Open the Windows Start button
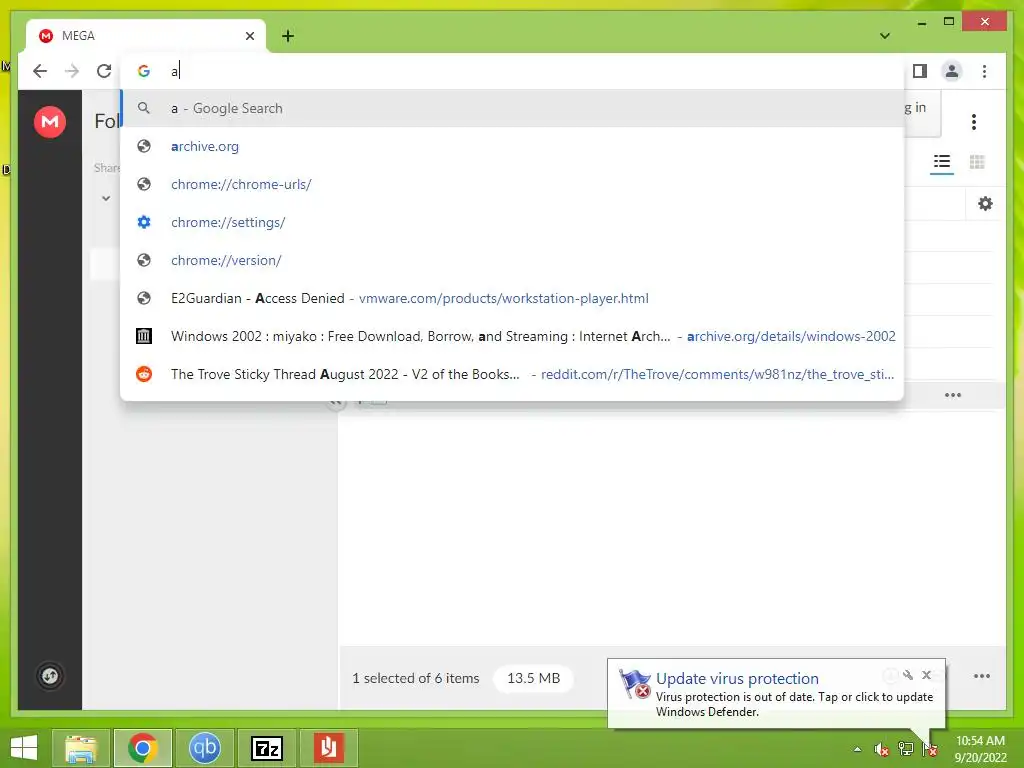This screenshot has height=768, width=1024. [24, 748]
